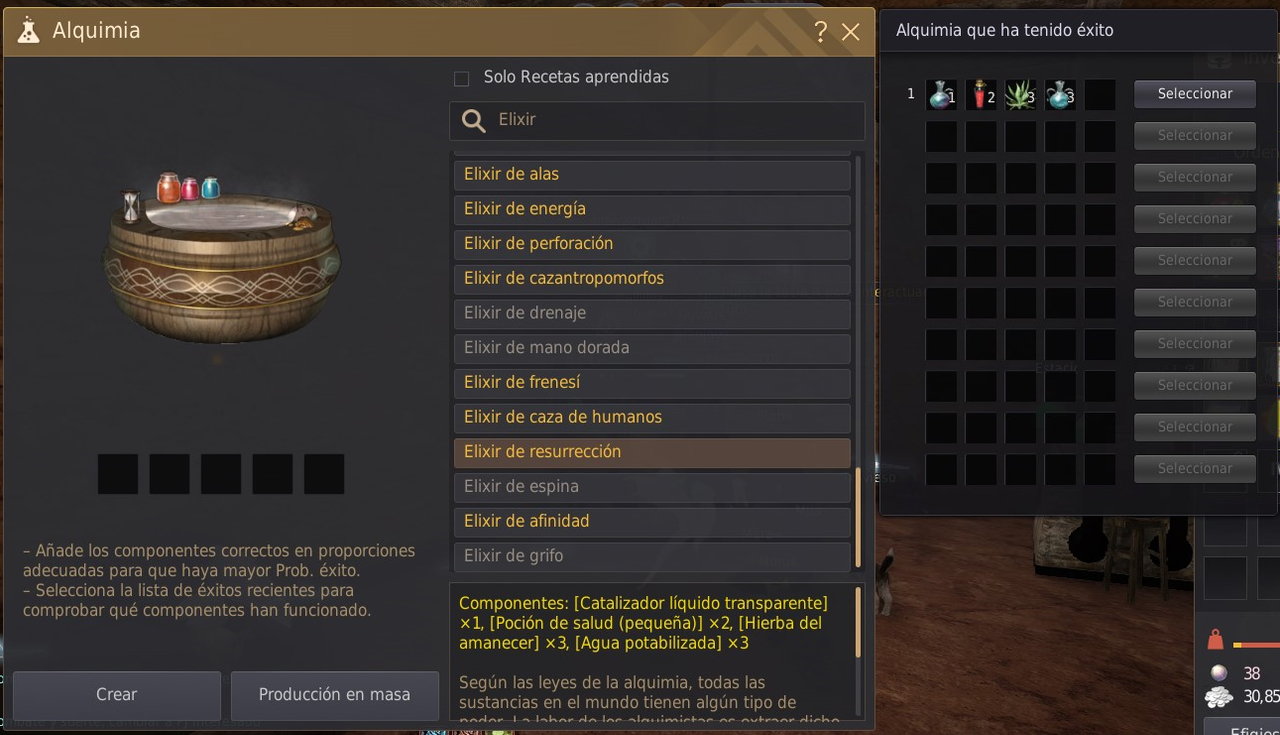This screenshot has height=735, width=1280.
Task: Select the transparent liquid catalyst ingredient icon
Action: tap(941, 95)
